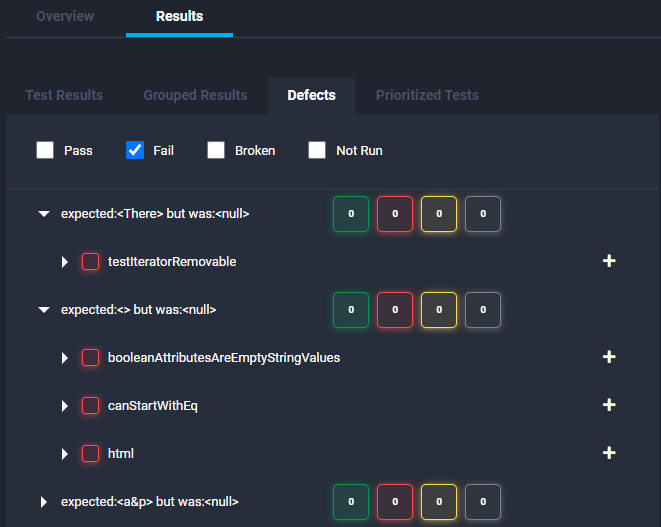Viewport: 661px width, 527px height.
Task: Select the html test name
Action: [x=121, y=454]
